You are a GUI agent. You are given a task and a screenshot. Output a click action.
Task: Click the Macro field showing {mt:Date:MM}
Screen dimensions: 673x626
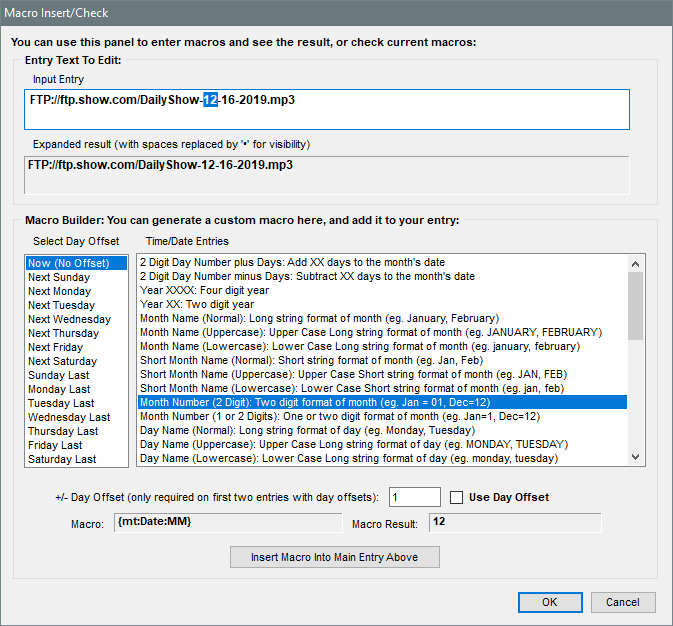click(x=229, y=522)
